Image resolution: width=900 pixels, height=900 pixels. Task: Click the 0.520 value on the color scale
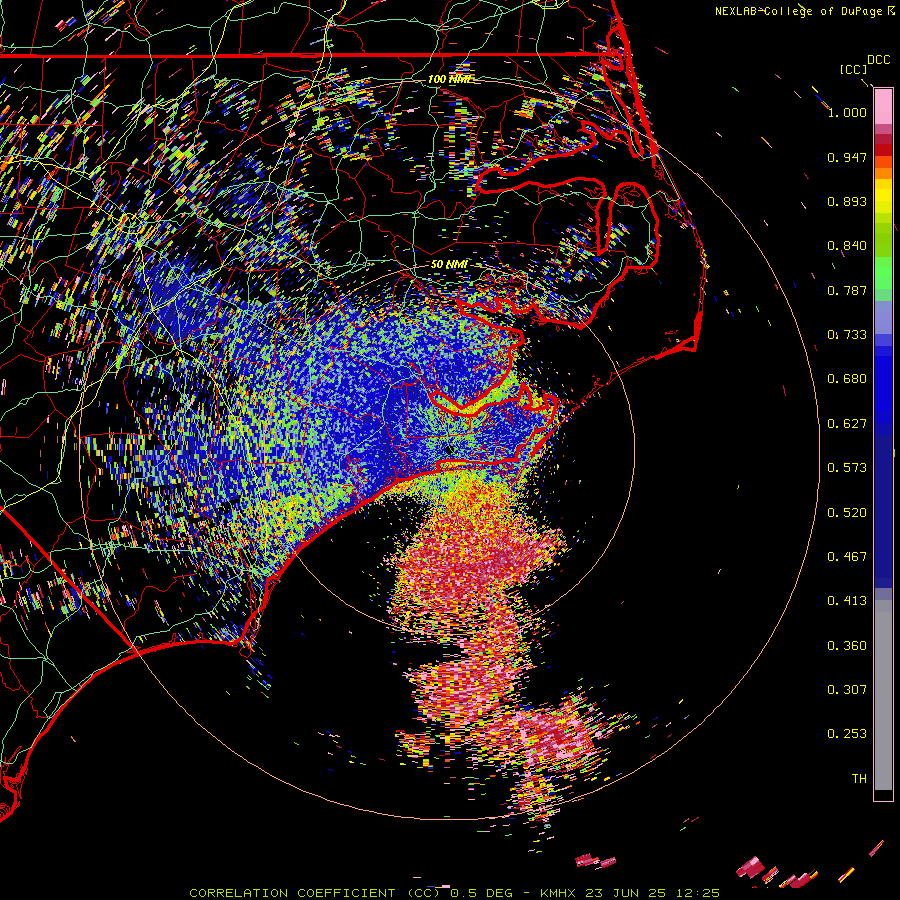point(847,513)
